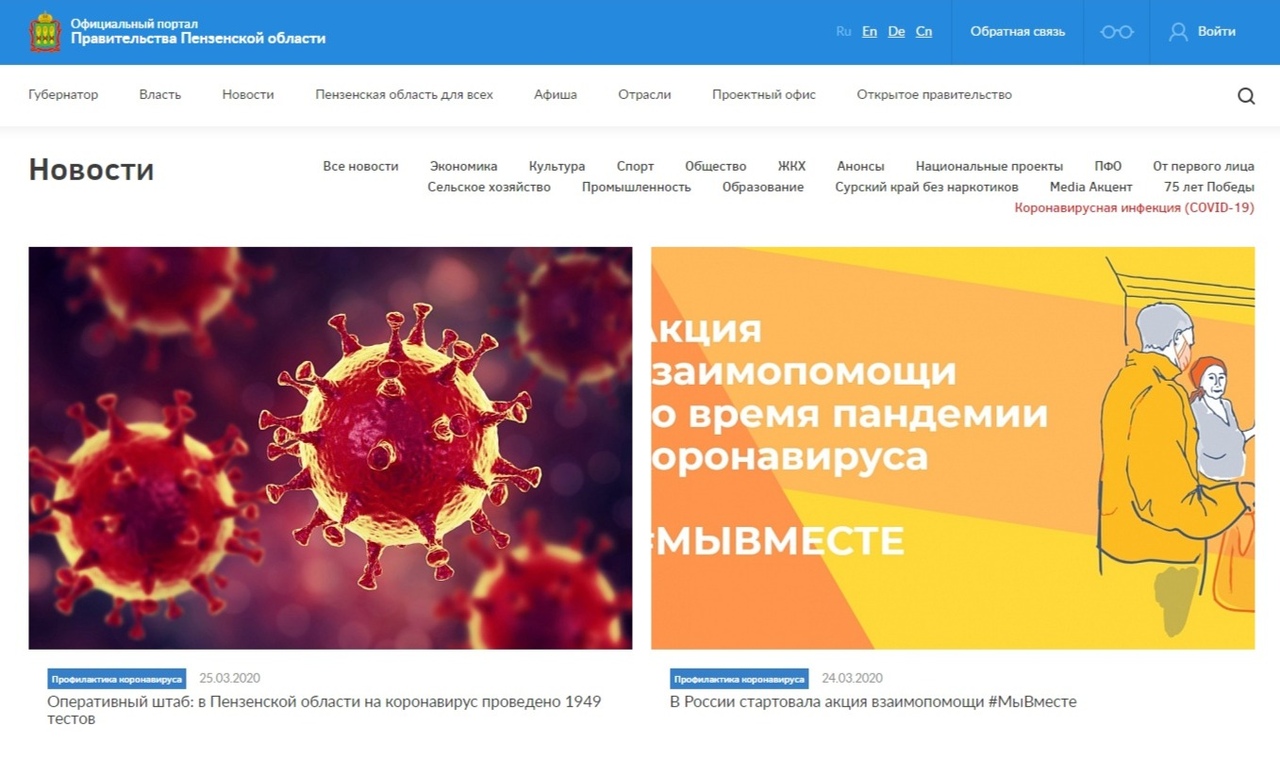The image size is (1280, 759).
Task: Open the Новости menu item
Action: pyautogui.click(x=248, y=95)
